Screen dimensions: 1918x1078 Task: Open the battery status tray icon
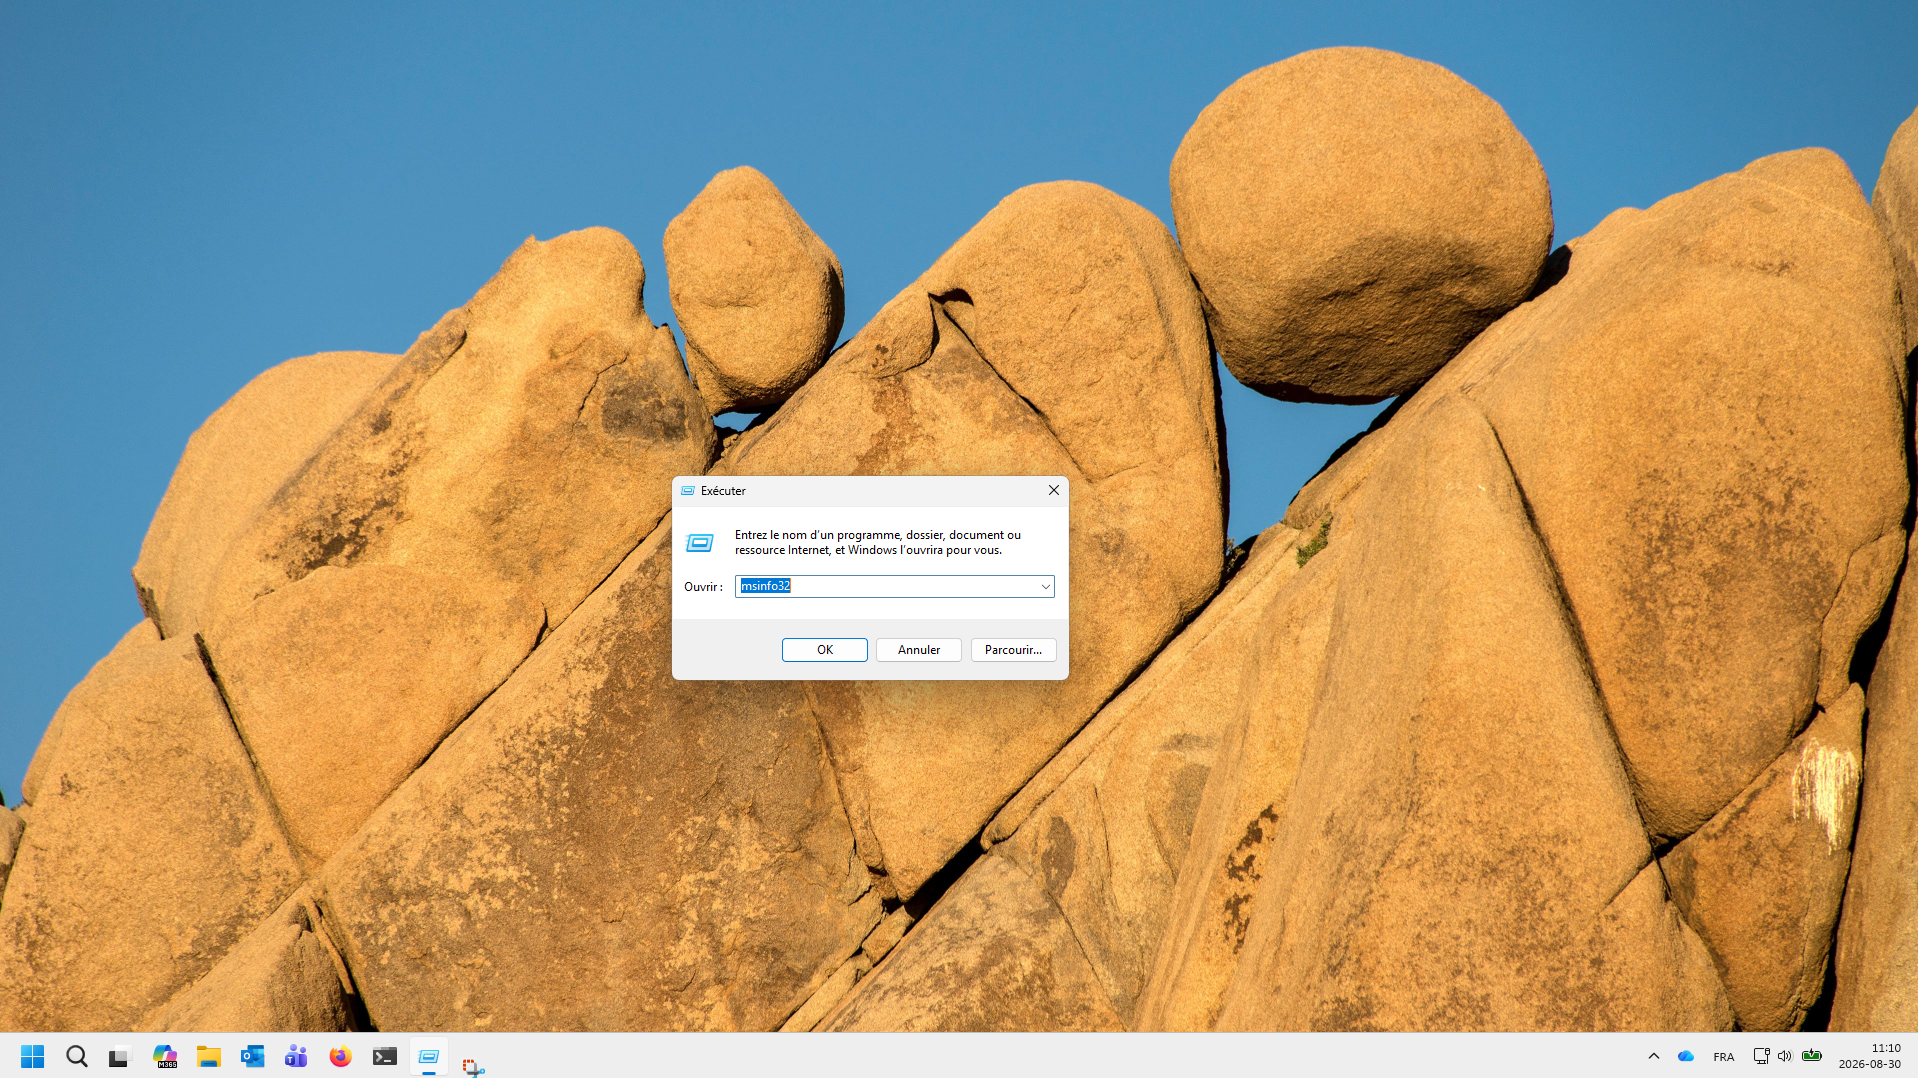(1812, 1056)
